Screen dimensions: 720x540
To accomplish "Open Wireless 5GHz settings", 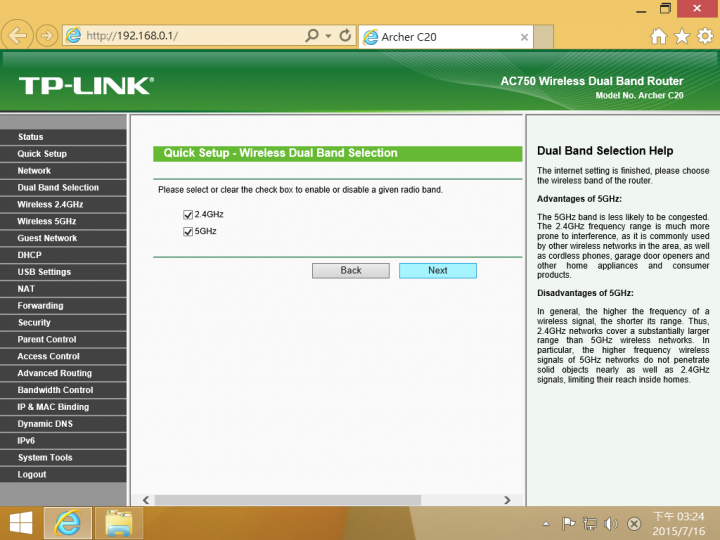I will pyautogui.click(x=63, y=221).
